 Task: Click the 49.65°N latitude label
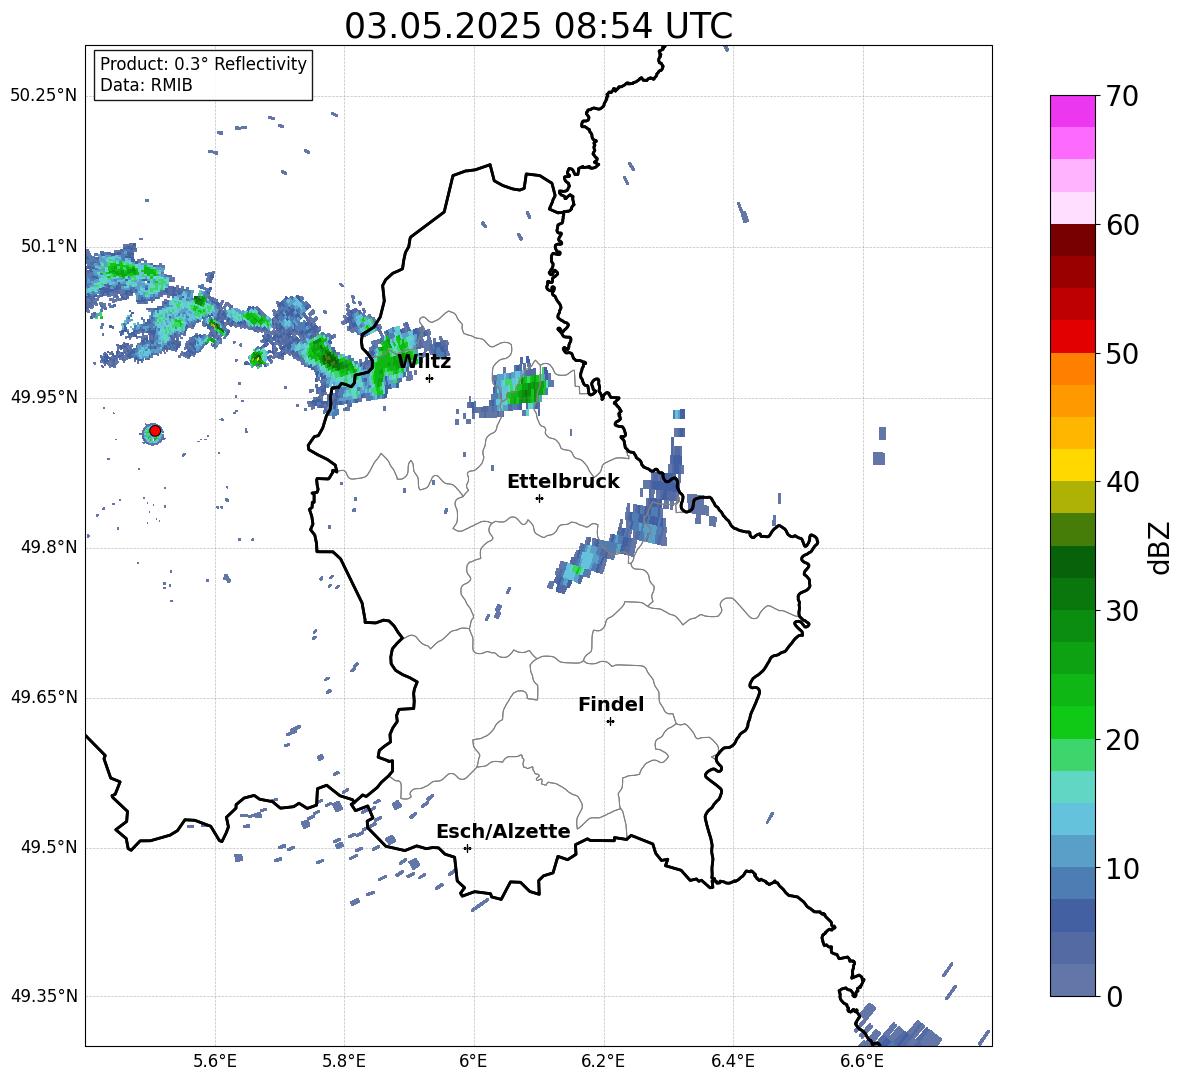tap(44, 697)
